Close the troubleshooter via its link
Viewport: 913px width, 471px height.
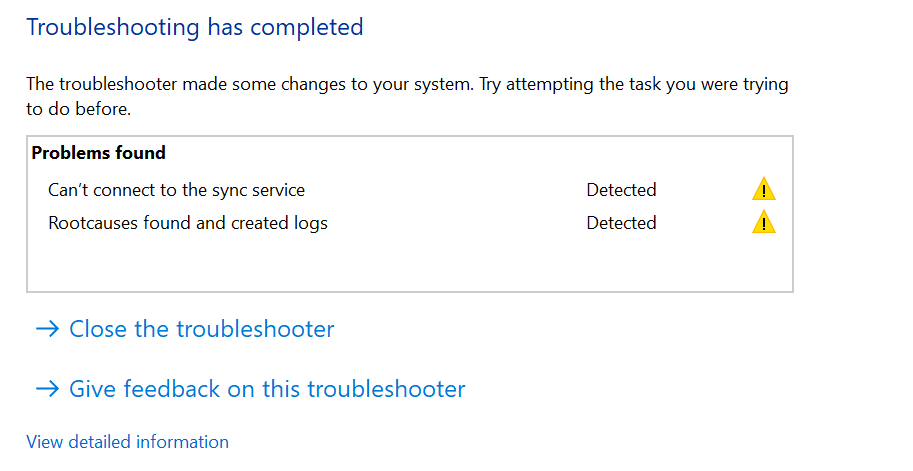pos(201,329)
